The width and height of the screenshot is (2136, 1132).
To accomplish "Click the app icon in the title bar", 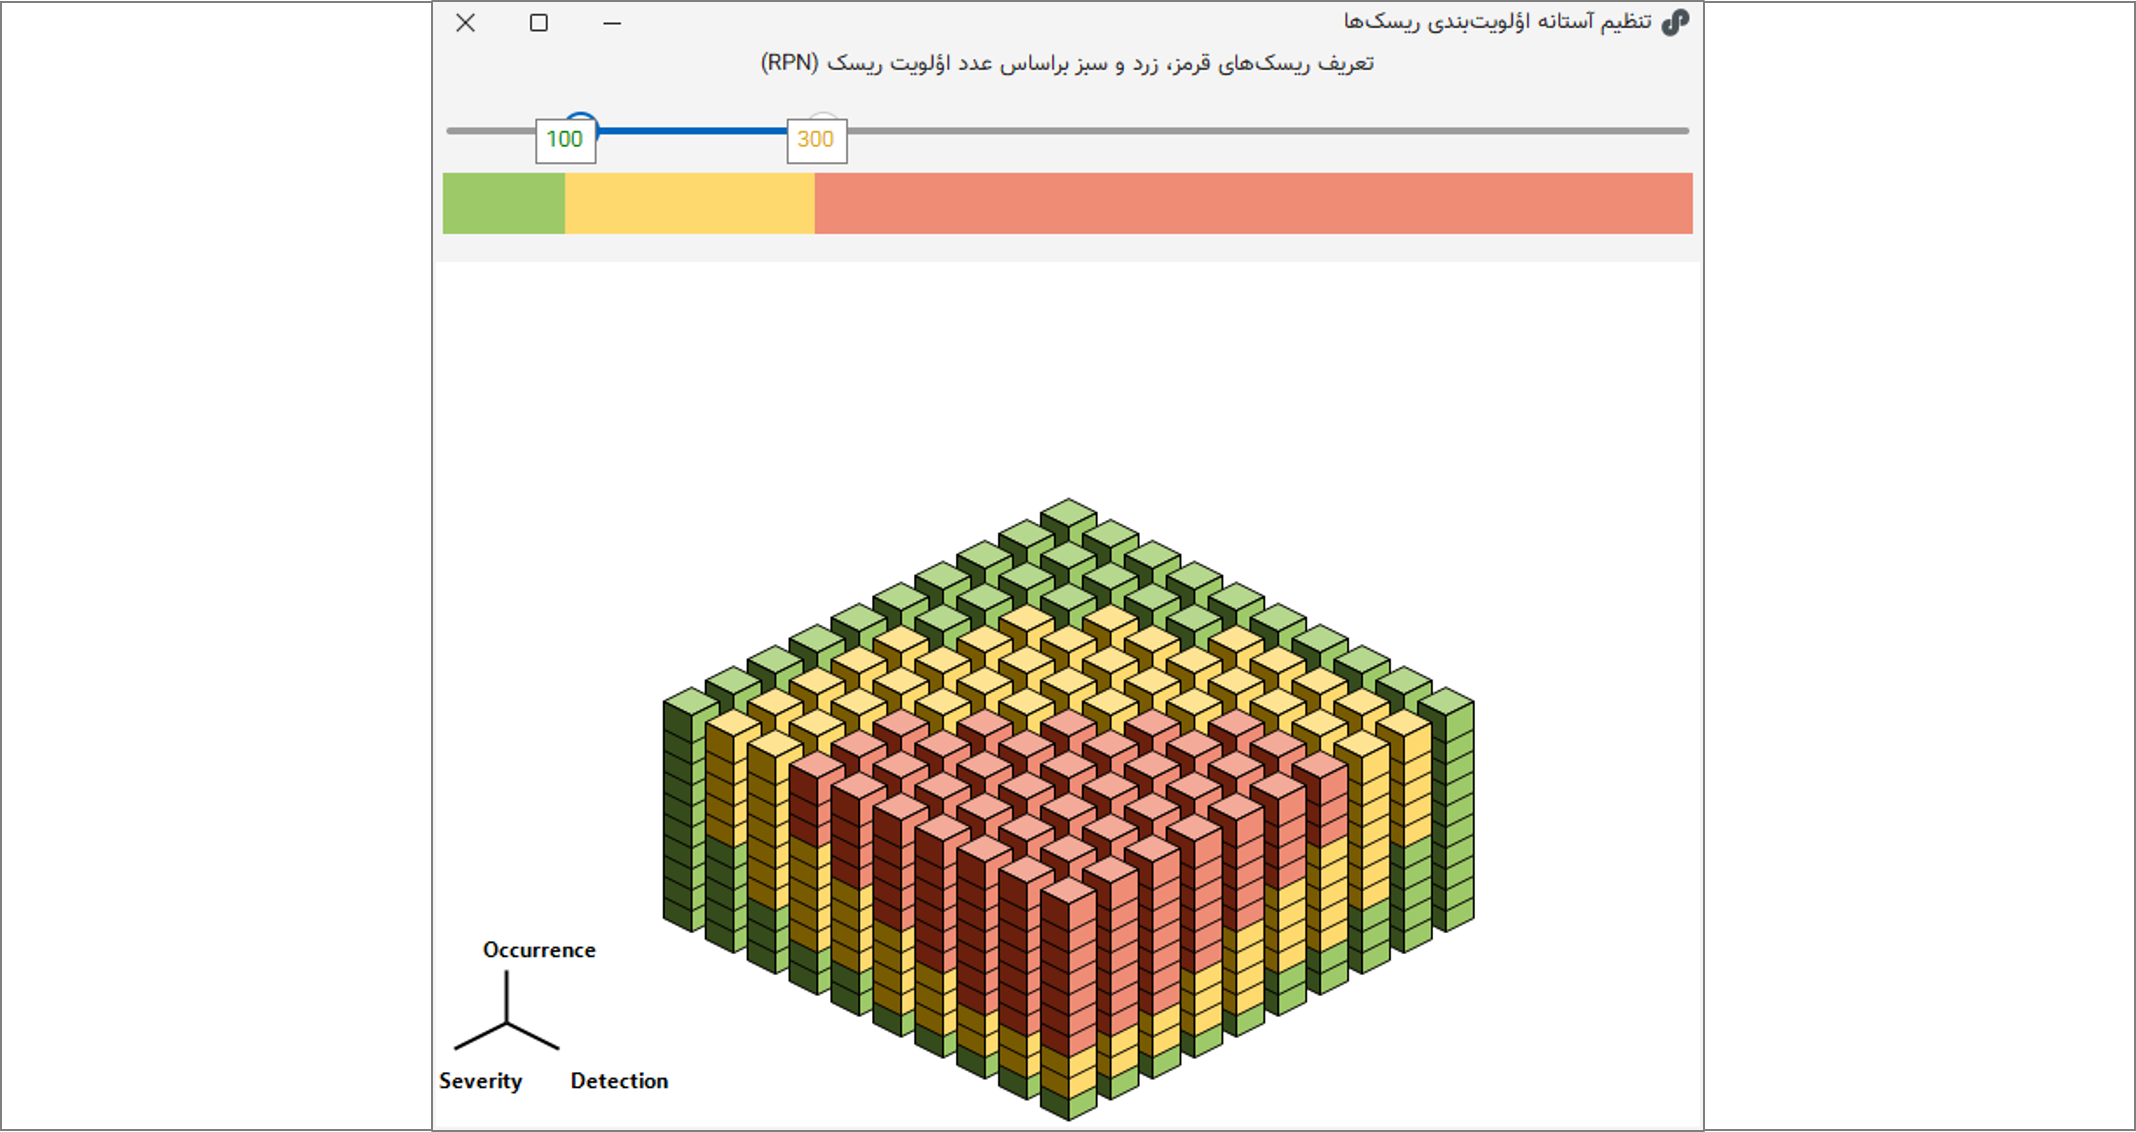I will (1675, 22).
